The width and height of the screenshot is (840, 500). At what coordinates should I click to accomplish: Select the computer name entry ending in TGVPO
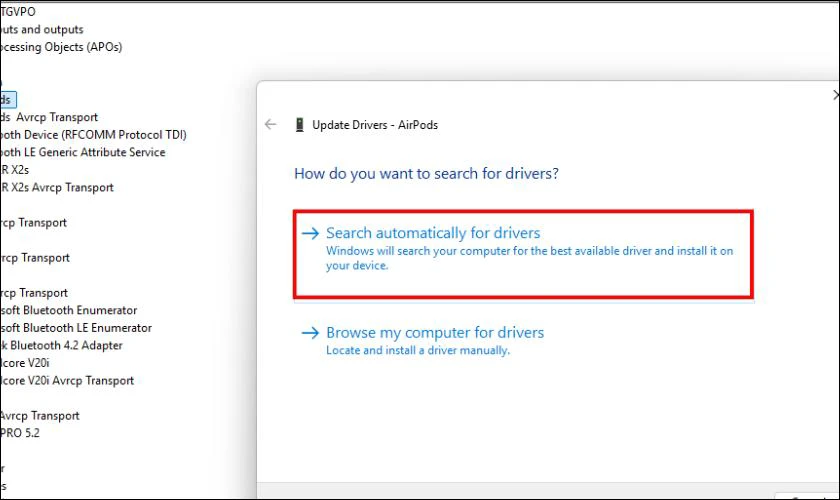[x=18, y=12]
